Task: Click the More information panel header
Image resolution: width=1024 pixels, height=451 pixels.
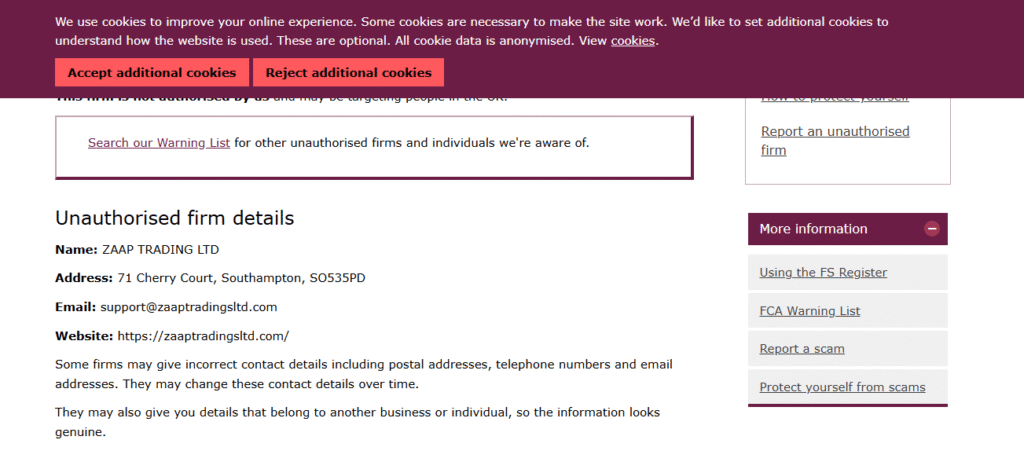Action: point(848,229)
